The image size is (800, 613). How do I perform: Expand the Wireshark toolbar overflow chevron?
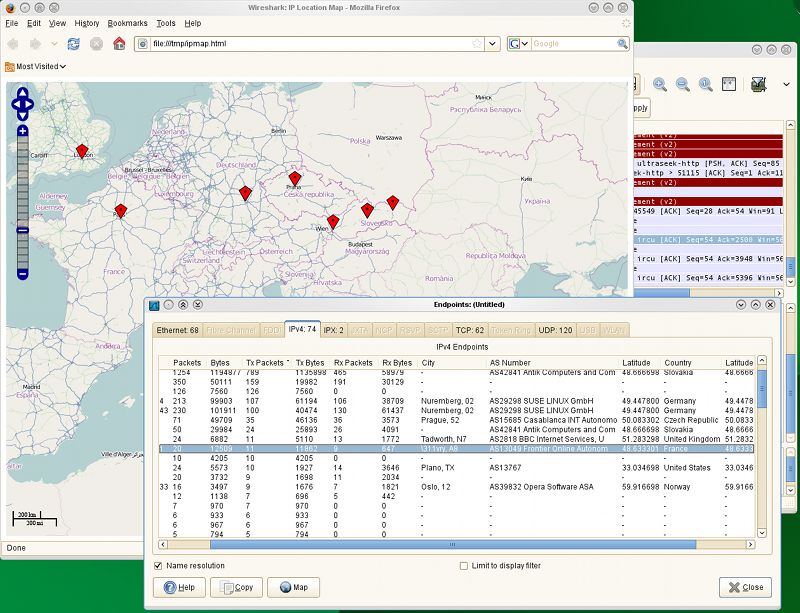[x=786, y=84]
